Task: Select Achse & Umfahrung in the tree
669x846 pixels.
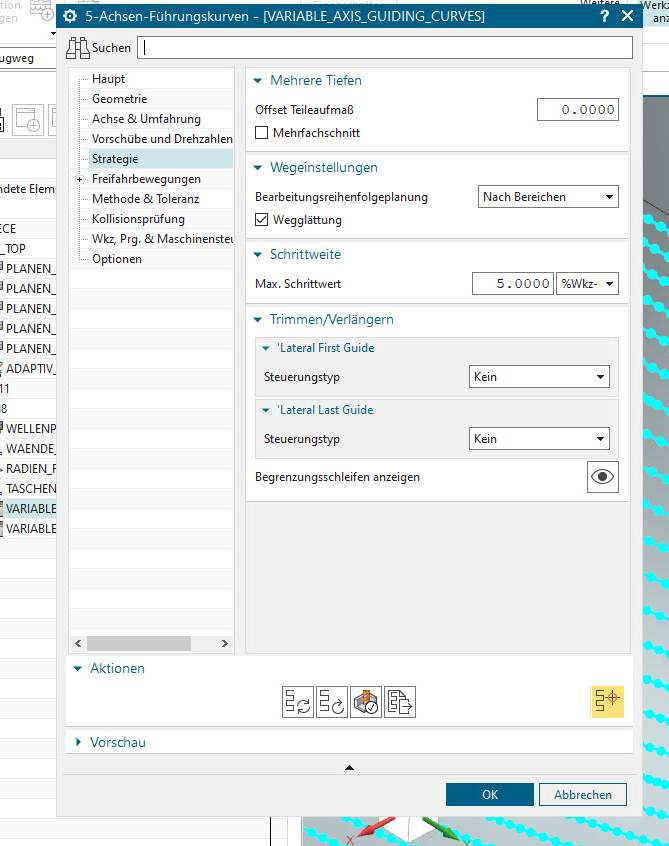Action: [x=146, y=119]
